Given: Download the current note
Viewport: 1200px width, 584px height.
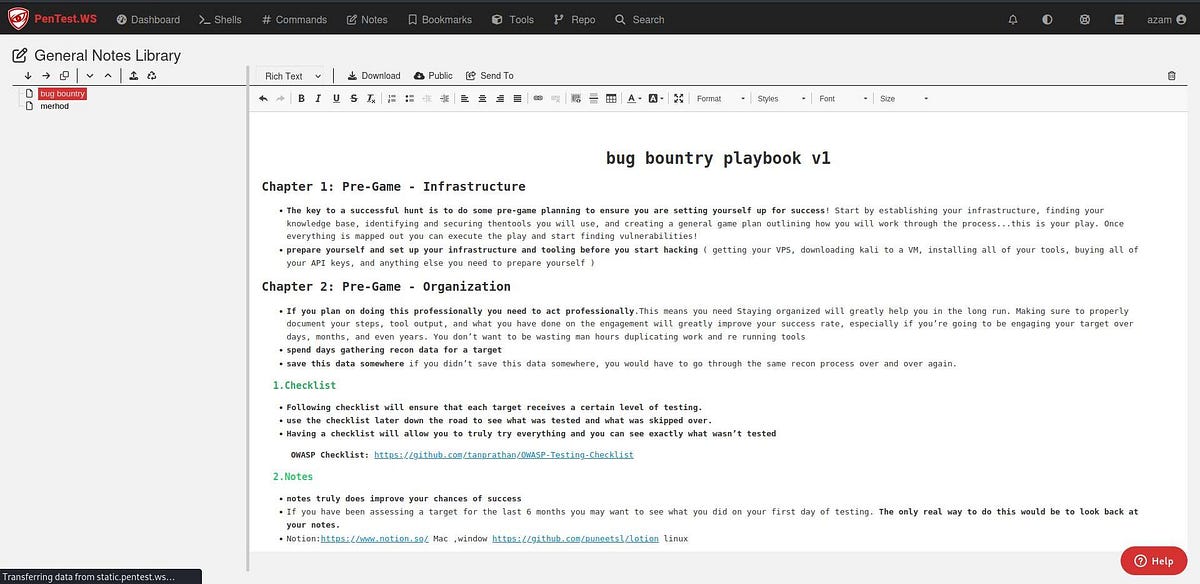Looking at the screenshot, I should point(373,75).
